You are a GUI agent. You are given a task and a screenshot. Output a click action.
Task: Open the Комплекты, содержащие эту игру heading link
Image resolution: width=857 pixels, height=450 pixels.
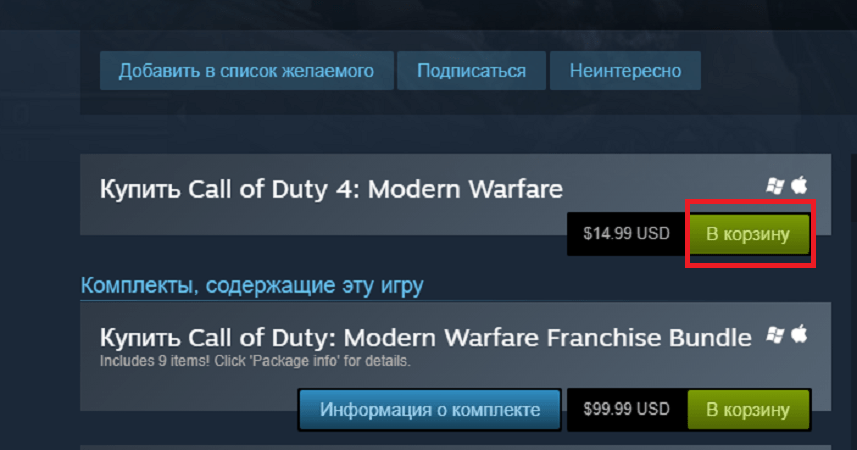click(252, 285)
